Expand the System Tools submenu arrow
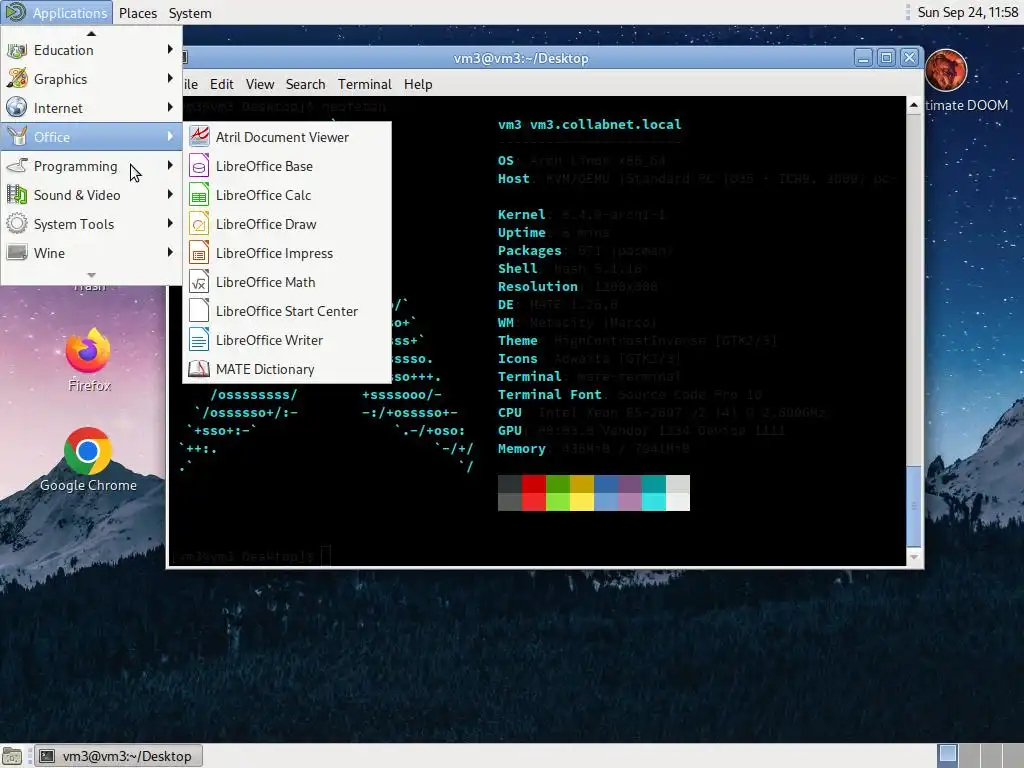The height and width of the screenshot is (768, 1024). coord(170,224)
